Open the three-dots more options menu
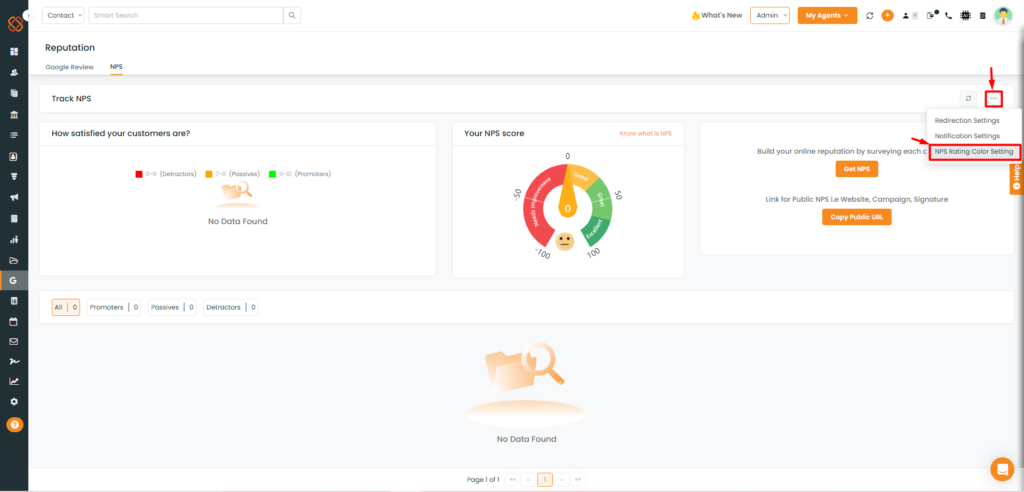Image resolution: width=1024 pixels, height=492 pixels. click(x=993, y=99)
